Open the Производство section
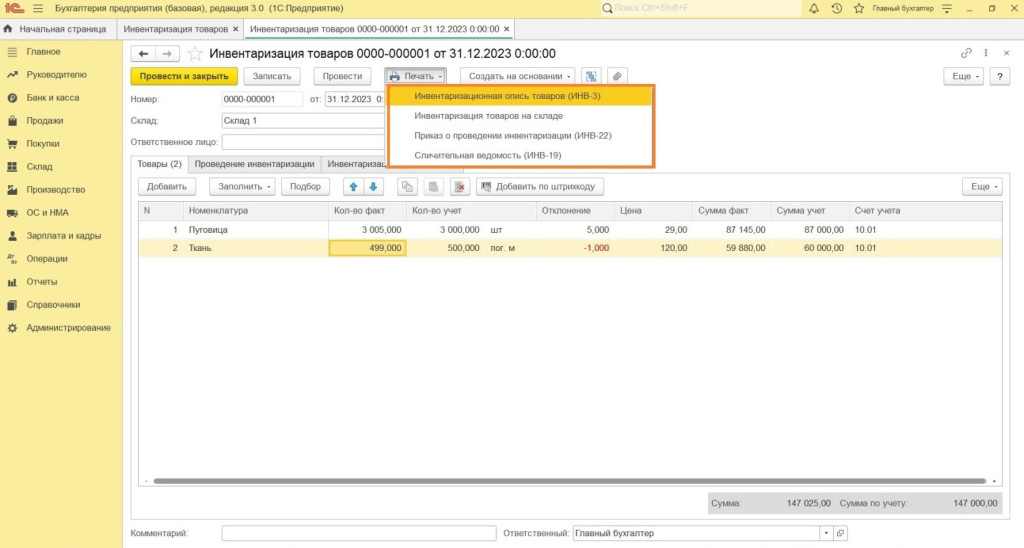The height and width of the screenshot is (548, 1024). (x=61, y=189)
